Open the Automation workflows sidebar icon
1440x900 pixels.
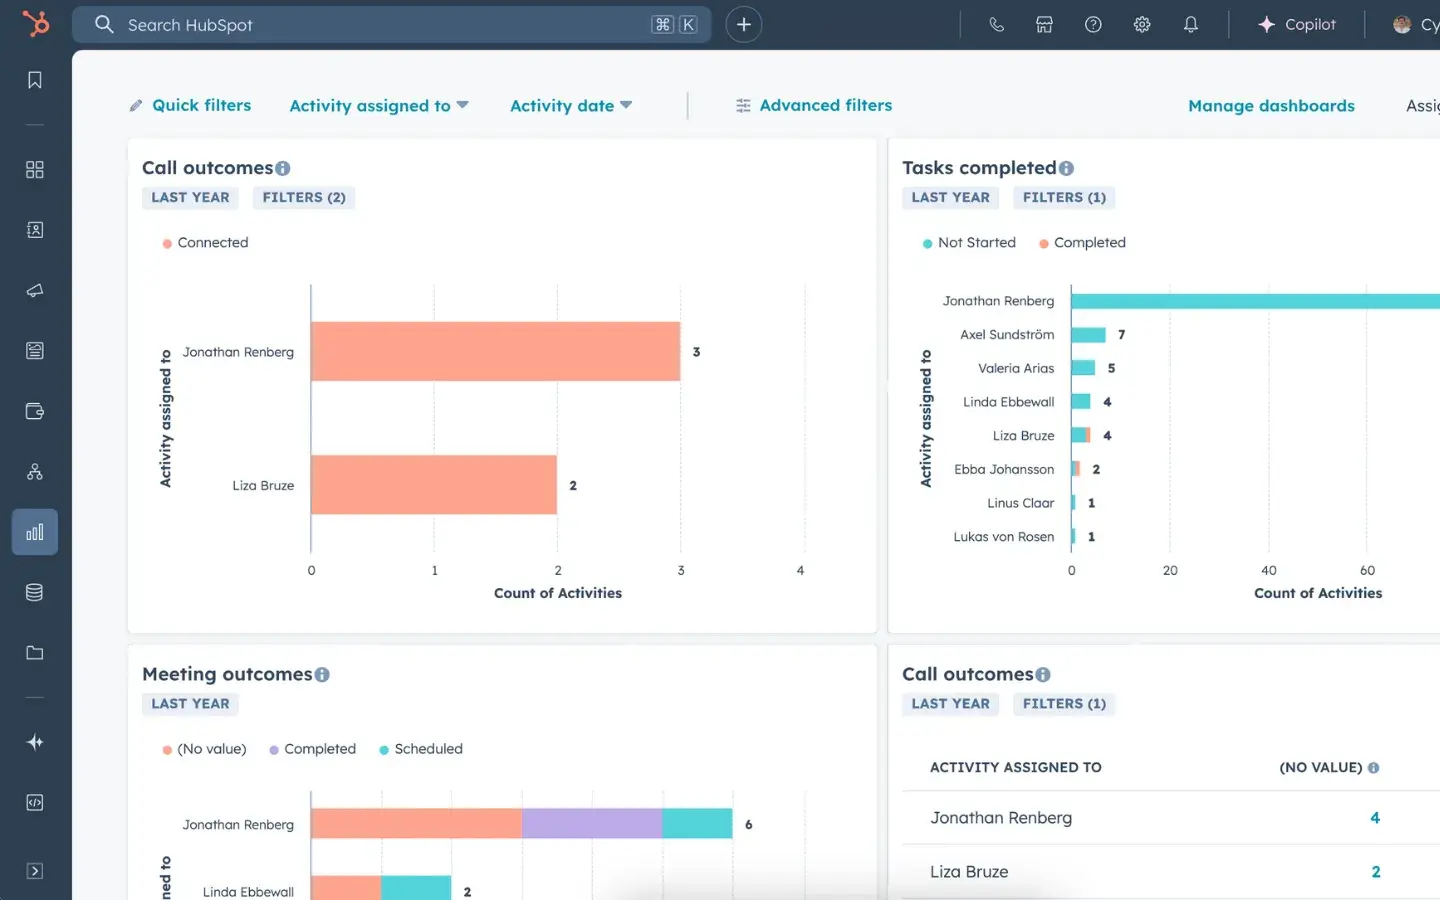click(35, 472)
